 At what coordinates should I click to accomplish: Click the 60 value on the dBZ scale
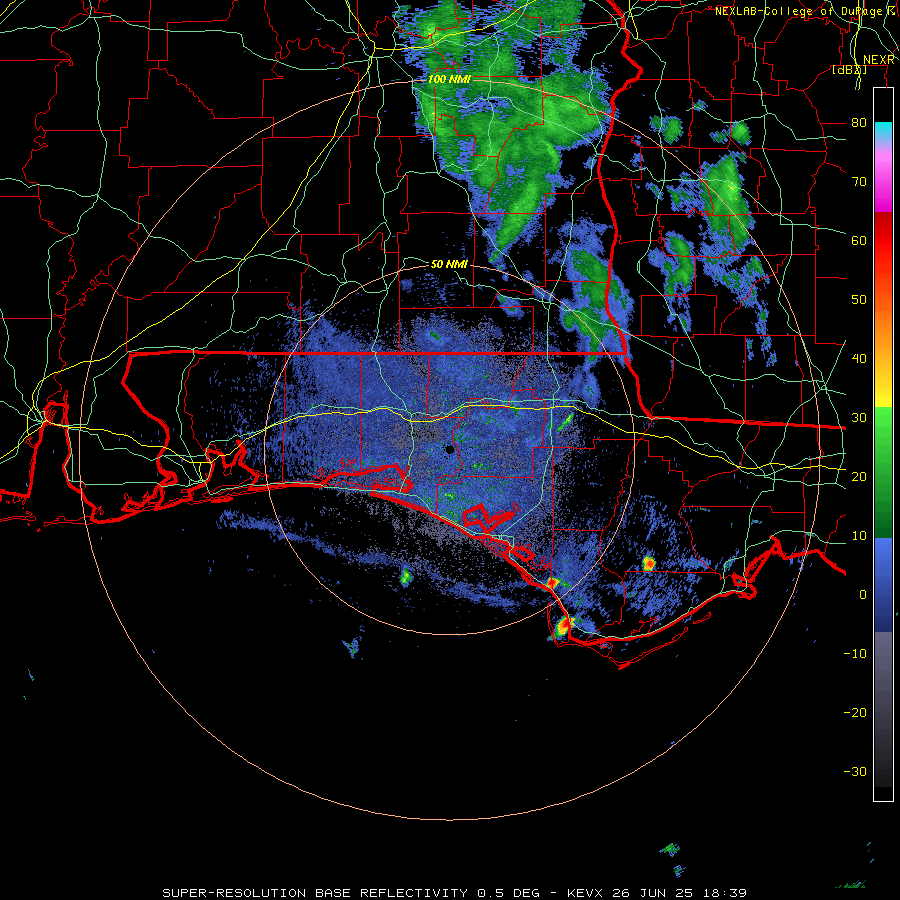(859, 240)
